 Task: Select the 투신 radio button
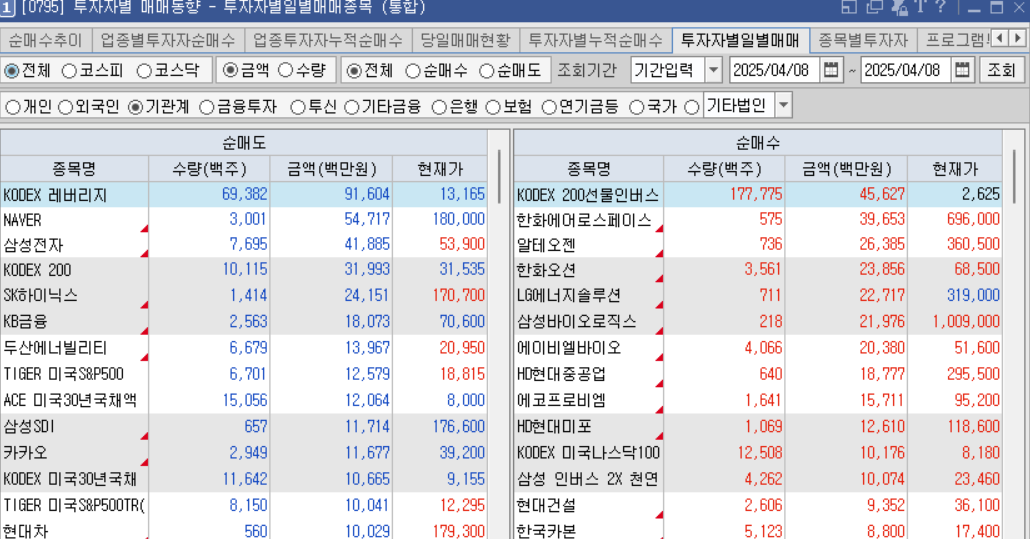coord(298,108)
